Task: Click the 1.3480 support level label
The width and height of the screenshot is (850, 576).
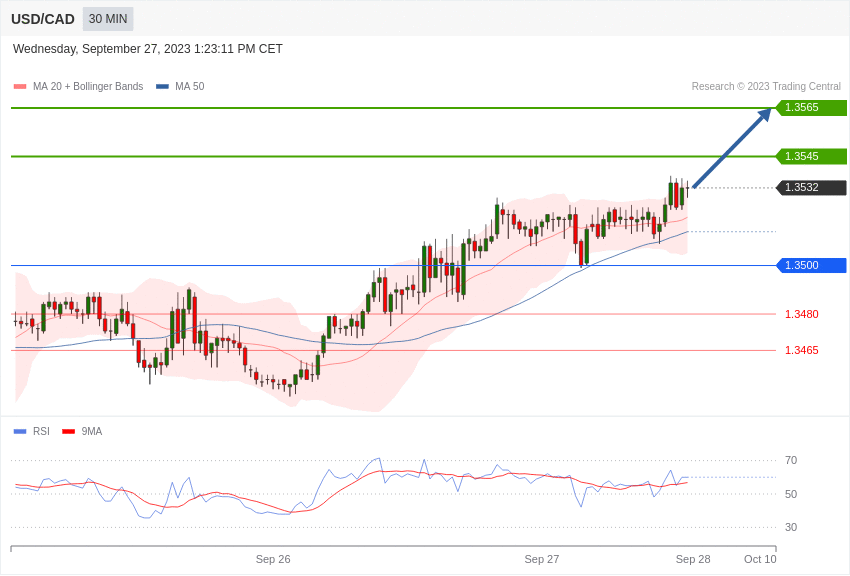Action: coord(802,314)
